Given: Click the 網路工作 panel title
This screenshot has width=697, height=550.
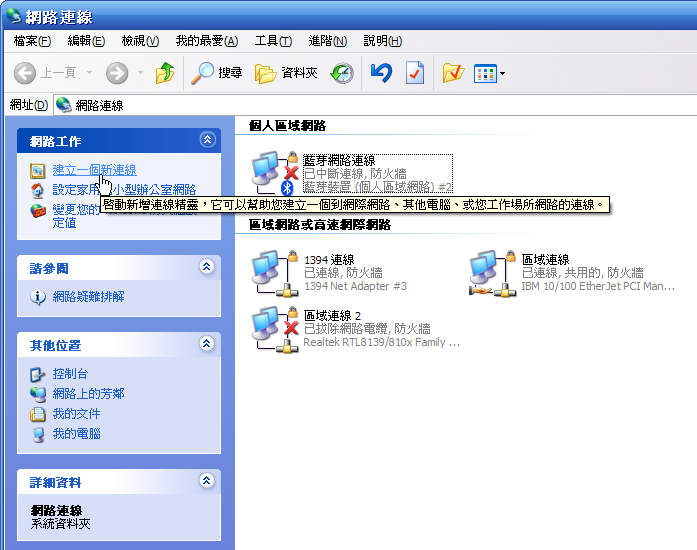Looking at the screenshot, I should coord(55,142).
